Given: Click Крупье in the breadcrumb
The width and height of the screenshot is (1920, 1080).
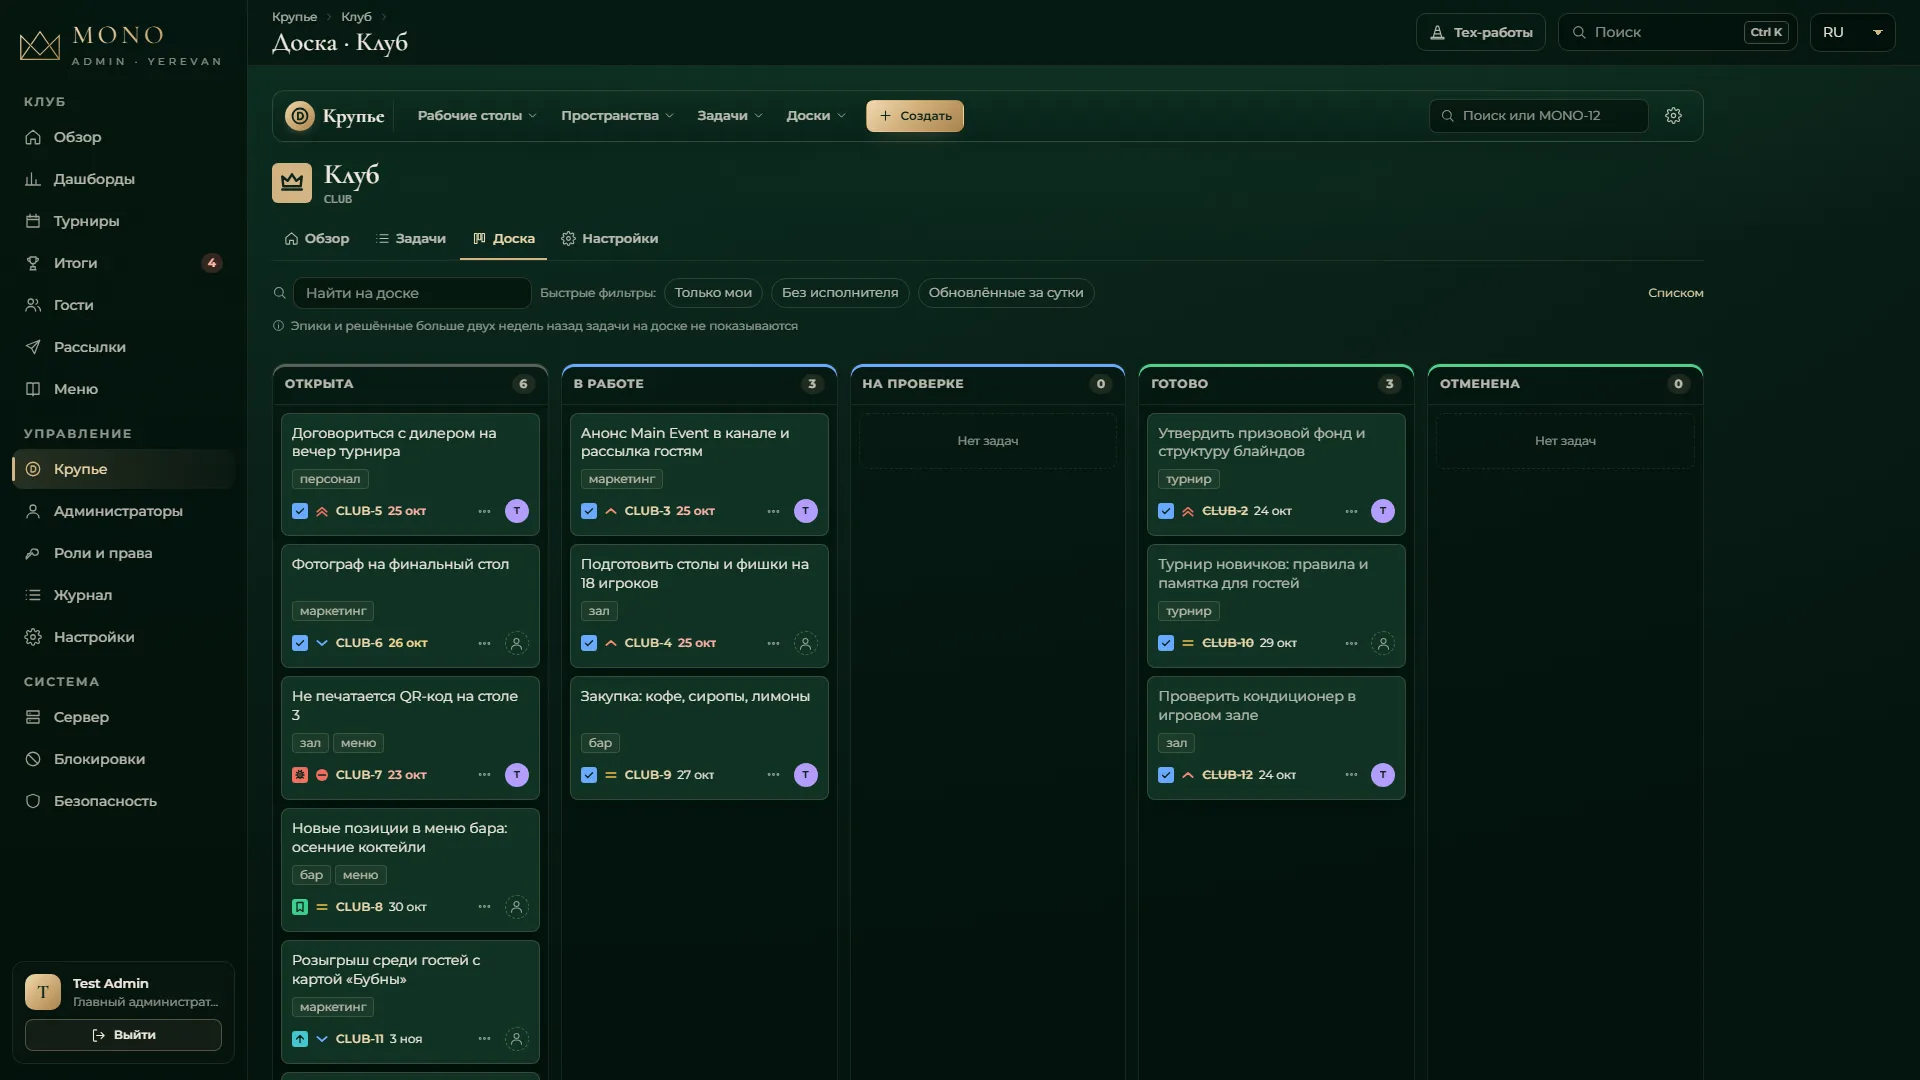Looking at the screenshot, I should coord(294,17).
